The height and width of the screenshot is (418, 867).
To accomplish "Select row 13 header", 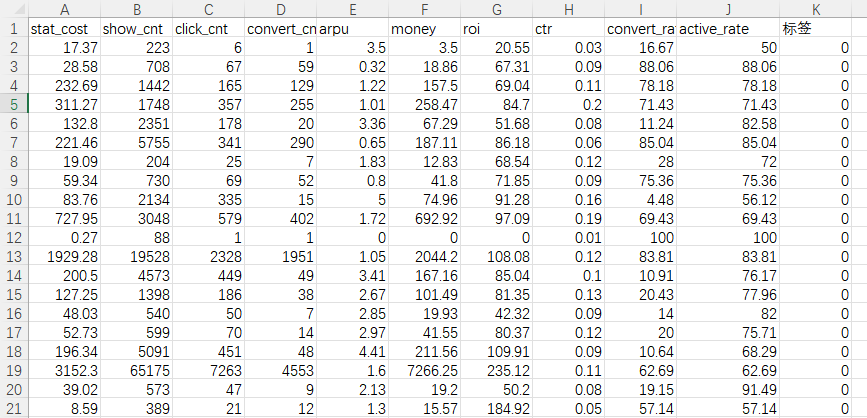I will point(14,257).
